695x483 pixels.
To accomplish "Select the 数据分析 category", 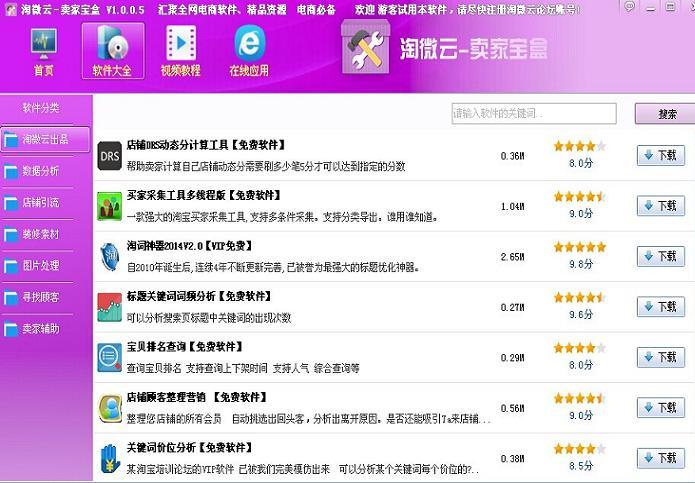I will pyautogui.click(x=38, y=171).
